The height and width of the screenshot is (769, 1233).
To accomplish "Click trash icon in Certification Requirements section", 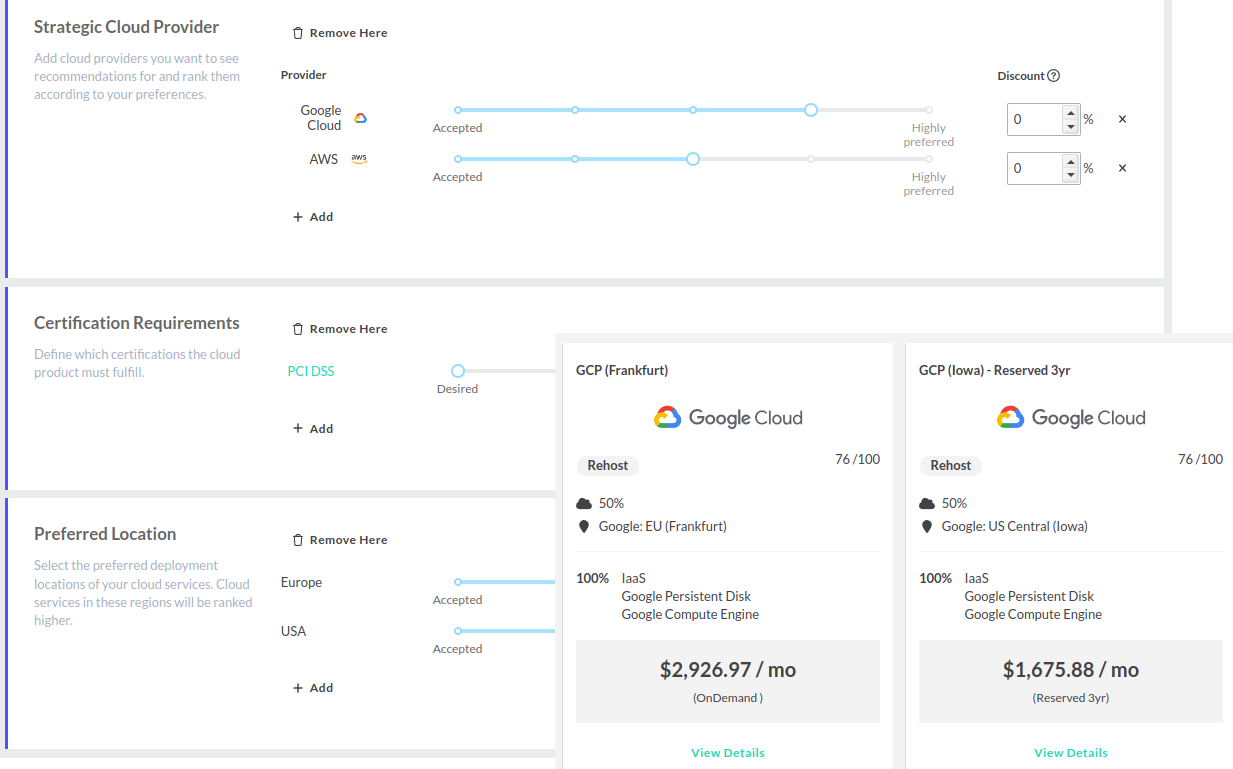I will click(298, 329).
